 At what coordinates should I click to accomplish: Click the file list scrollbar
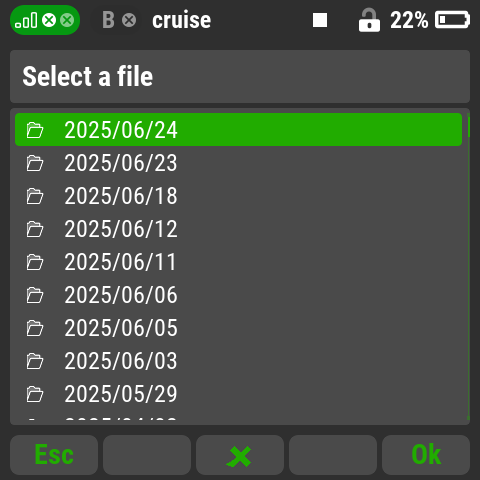click(468, 267)
